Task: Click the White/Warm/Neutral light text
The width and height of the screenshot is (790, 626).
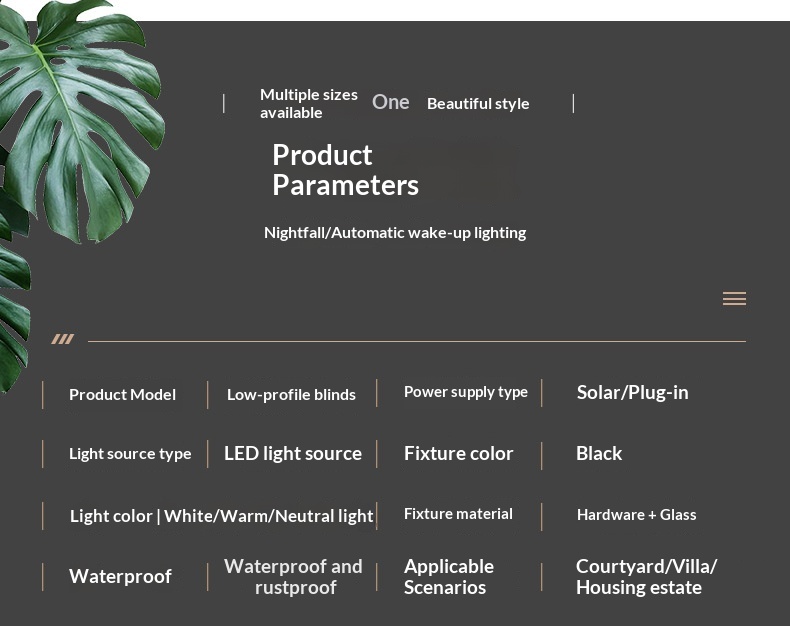Action: (x=269, y=516)
